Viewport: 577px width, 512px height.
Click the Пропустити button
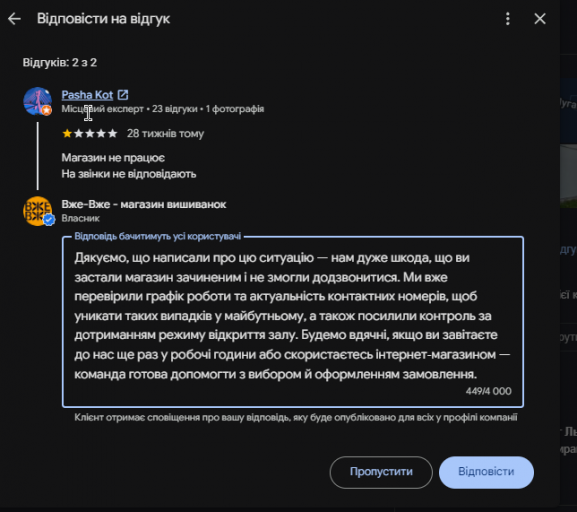pyautogui.click(x=381, y=472)
